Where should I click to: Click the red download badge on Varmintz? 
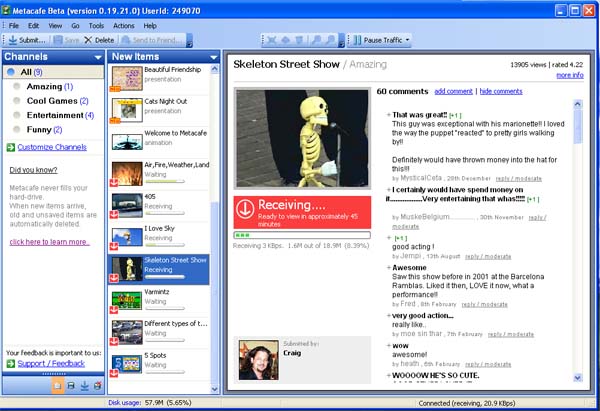114,310
